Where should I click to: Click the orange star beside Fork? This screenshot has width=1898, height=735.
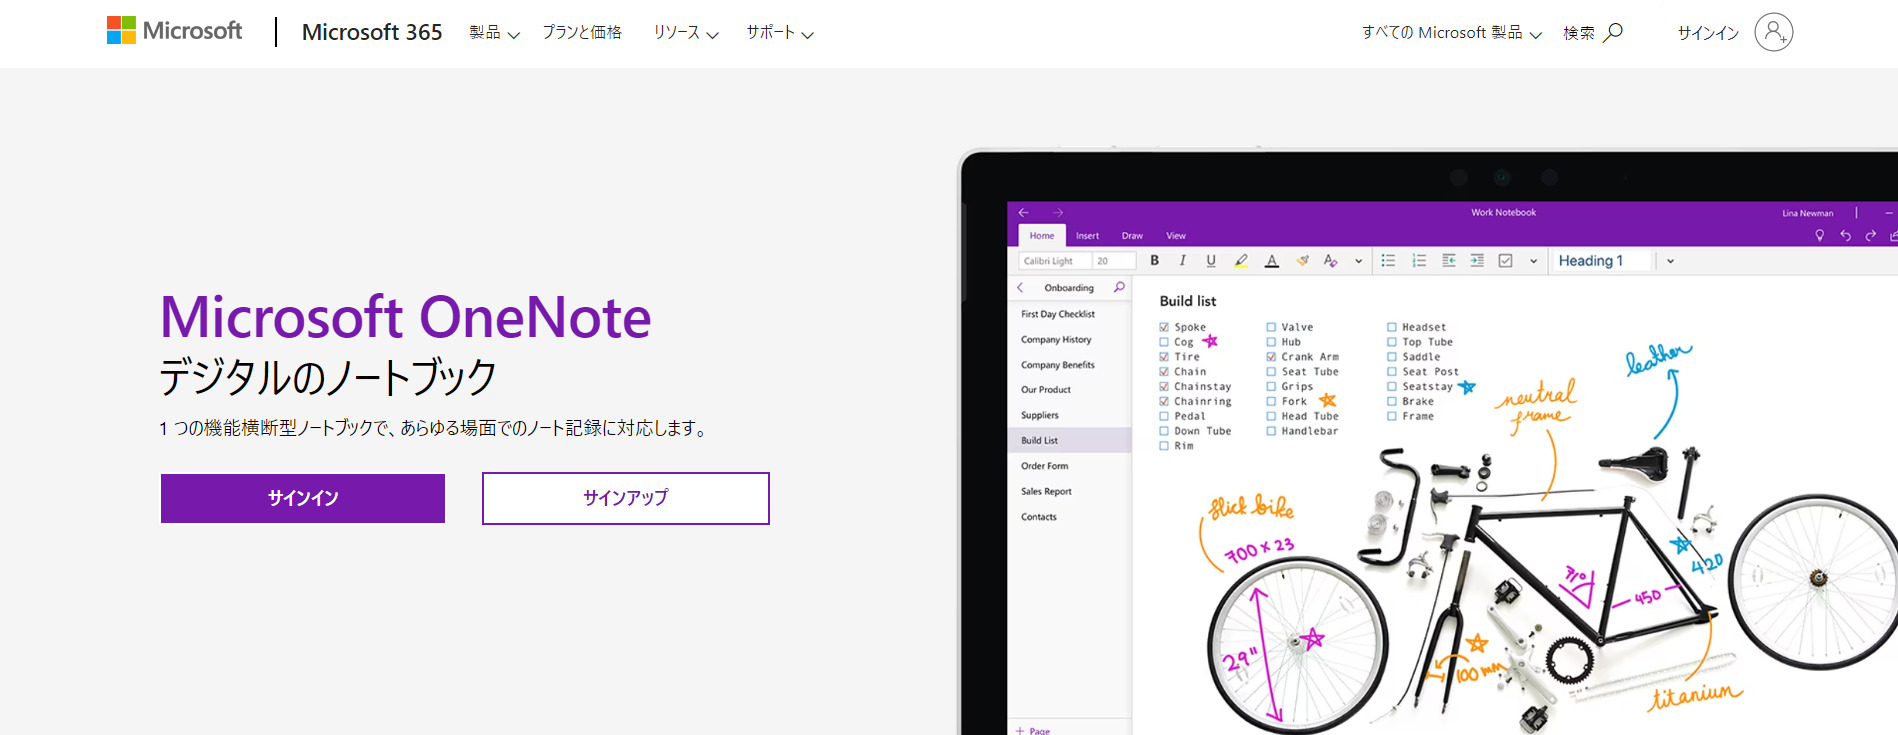[1327, 400]
